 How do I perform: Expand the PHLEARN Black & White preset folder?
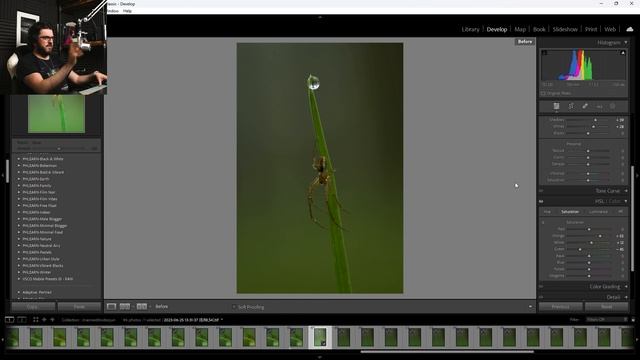(19, 159)
